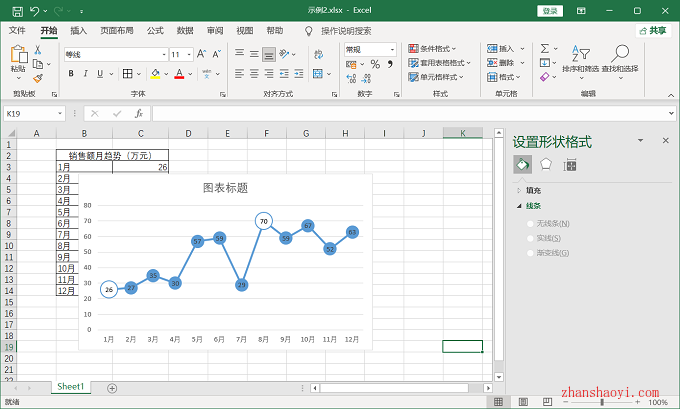Click the Share button
680x409 pixels.
[x=653, y=31]
